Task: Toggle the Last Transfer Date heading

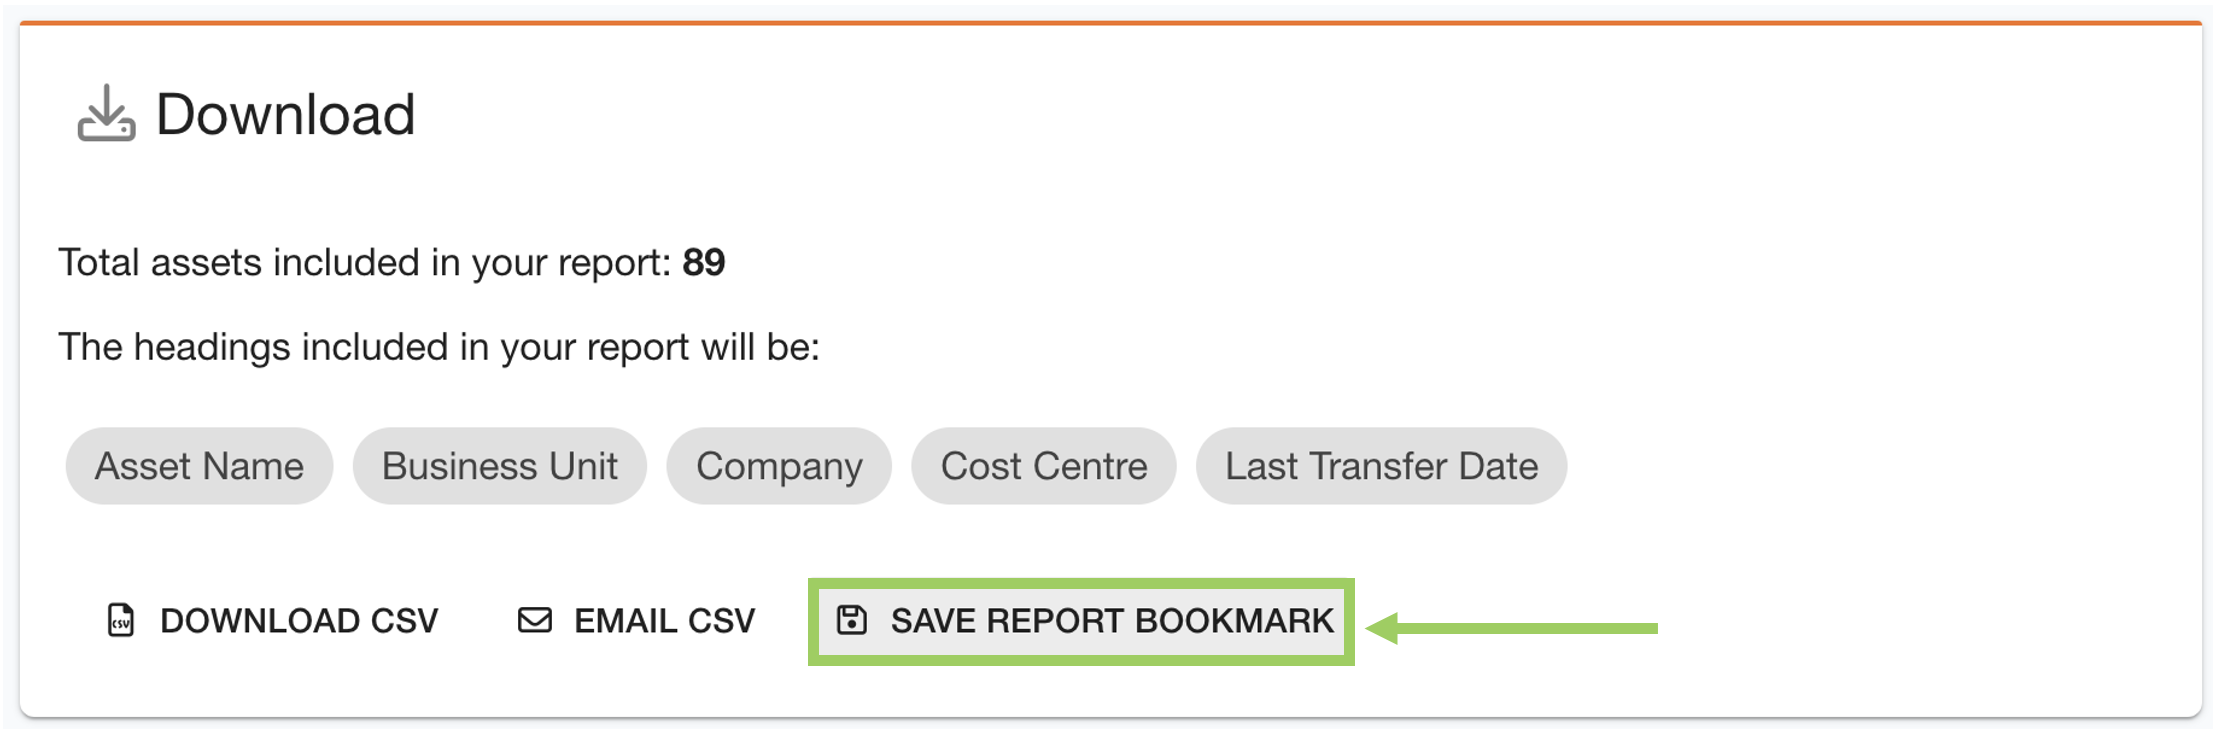Action: click(x=1382, y=465)
